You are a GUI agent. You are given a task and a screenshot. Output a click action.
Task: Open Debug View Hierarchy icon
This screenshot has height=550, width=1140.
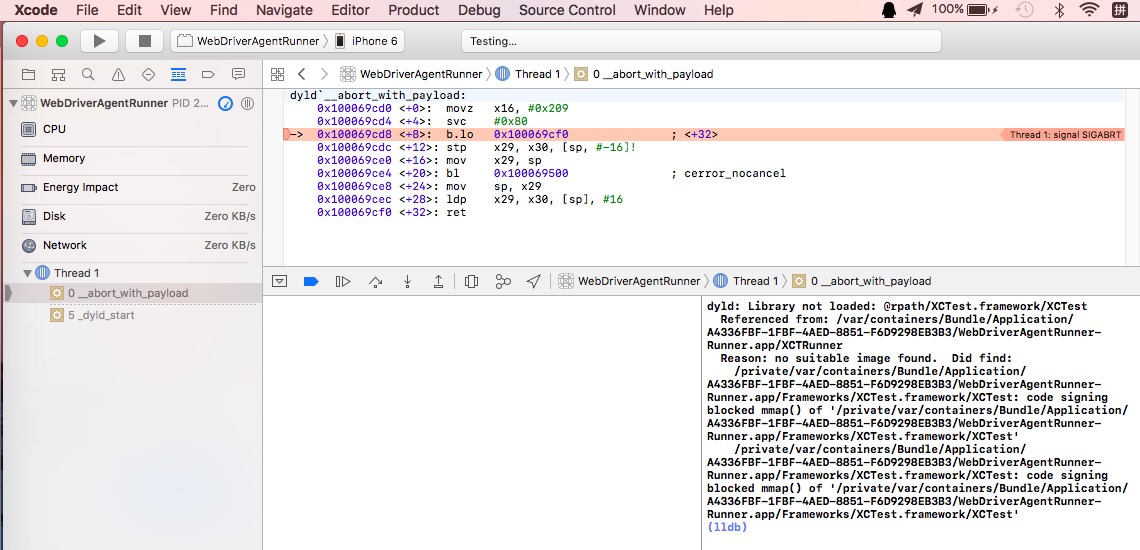pyautogui.click(x=471, y=281)
